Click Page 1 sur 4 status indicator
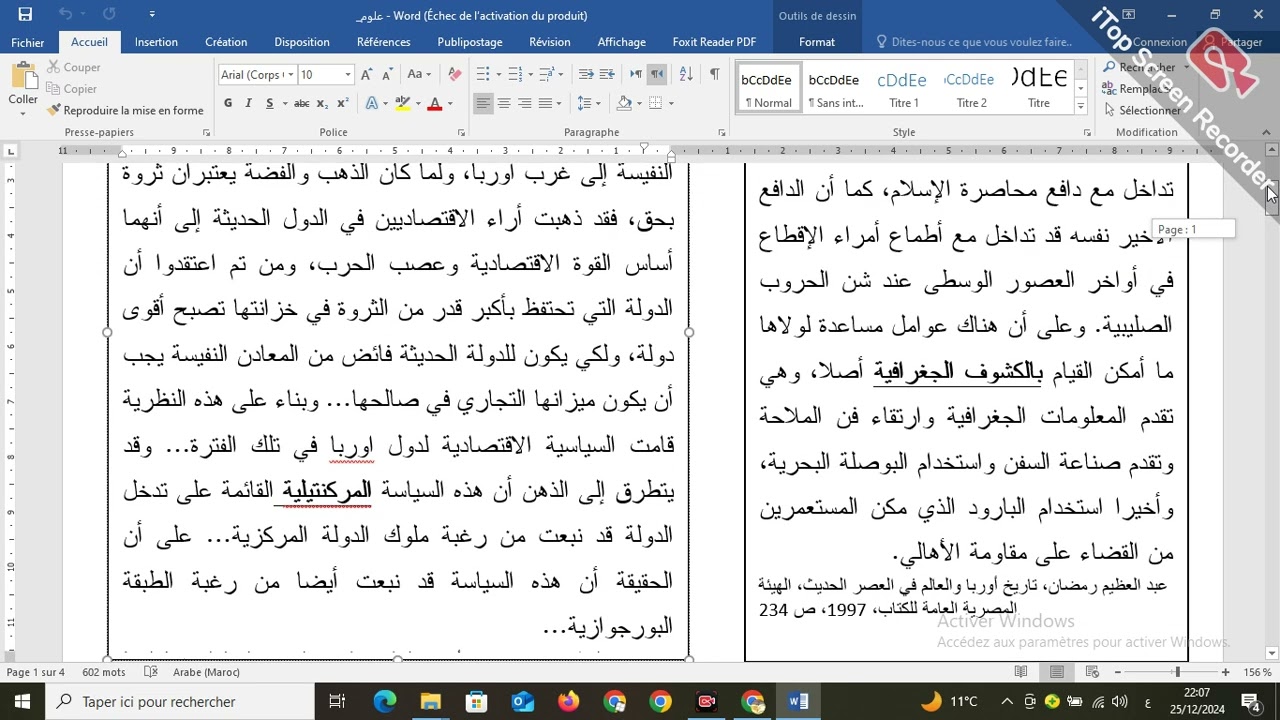 point(36,672)
